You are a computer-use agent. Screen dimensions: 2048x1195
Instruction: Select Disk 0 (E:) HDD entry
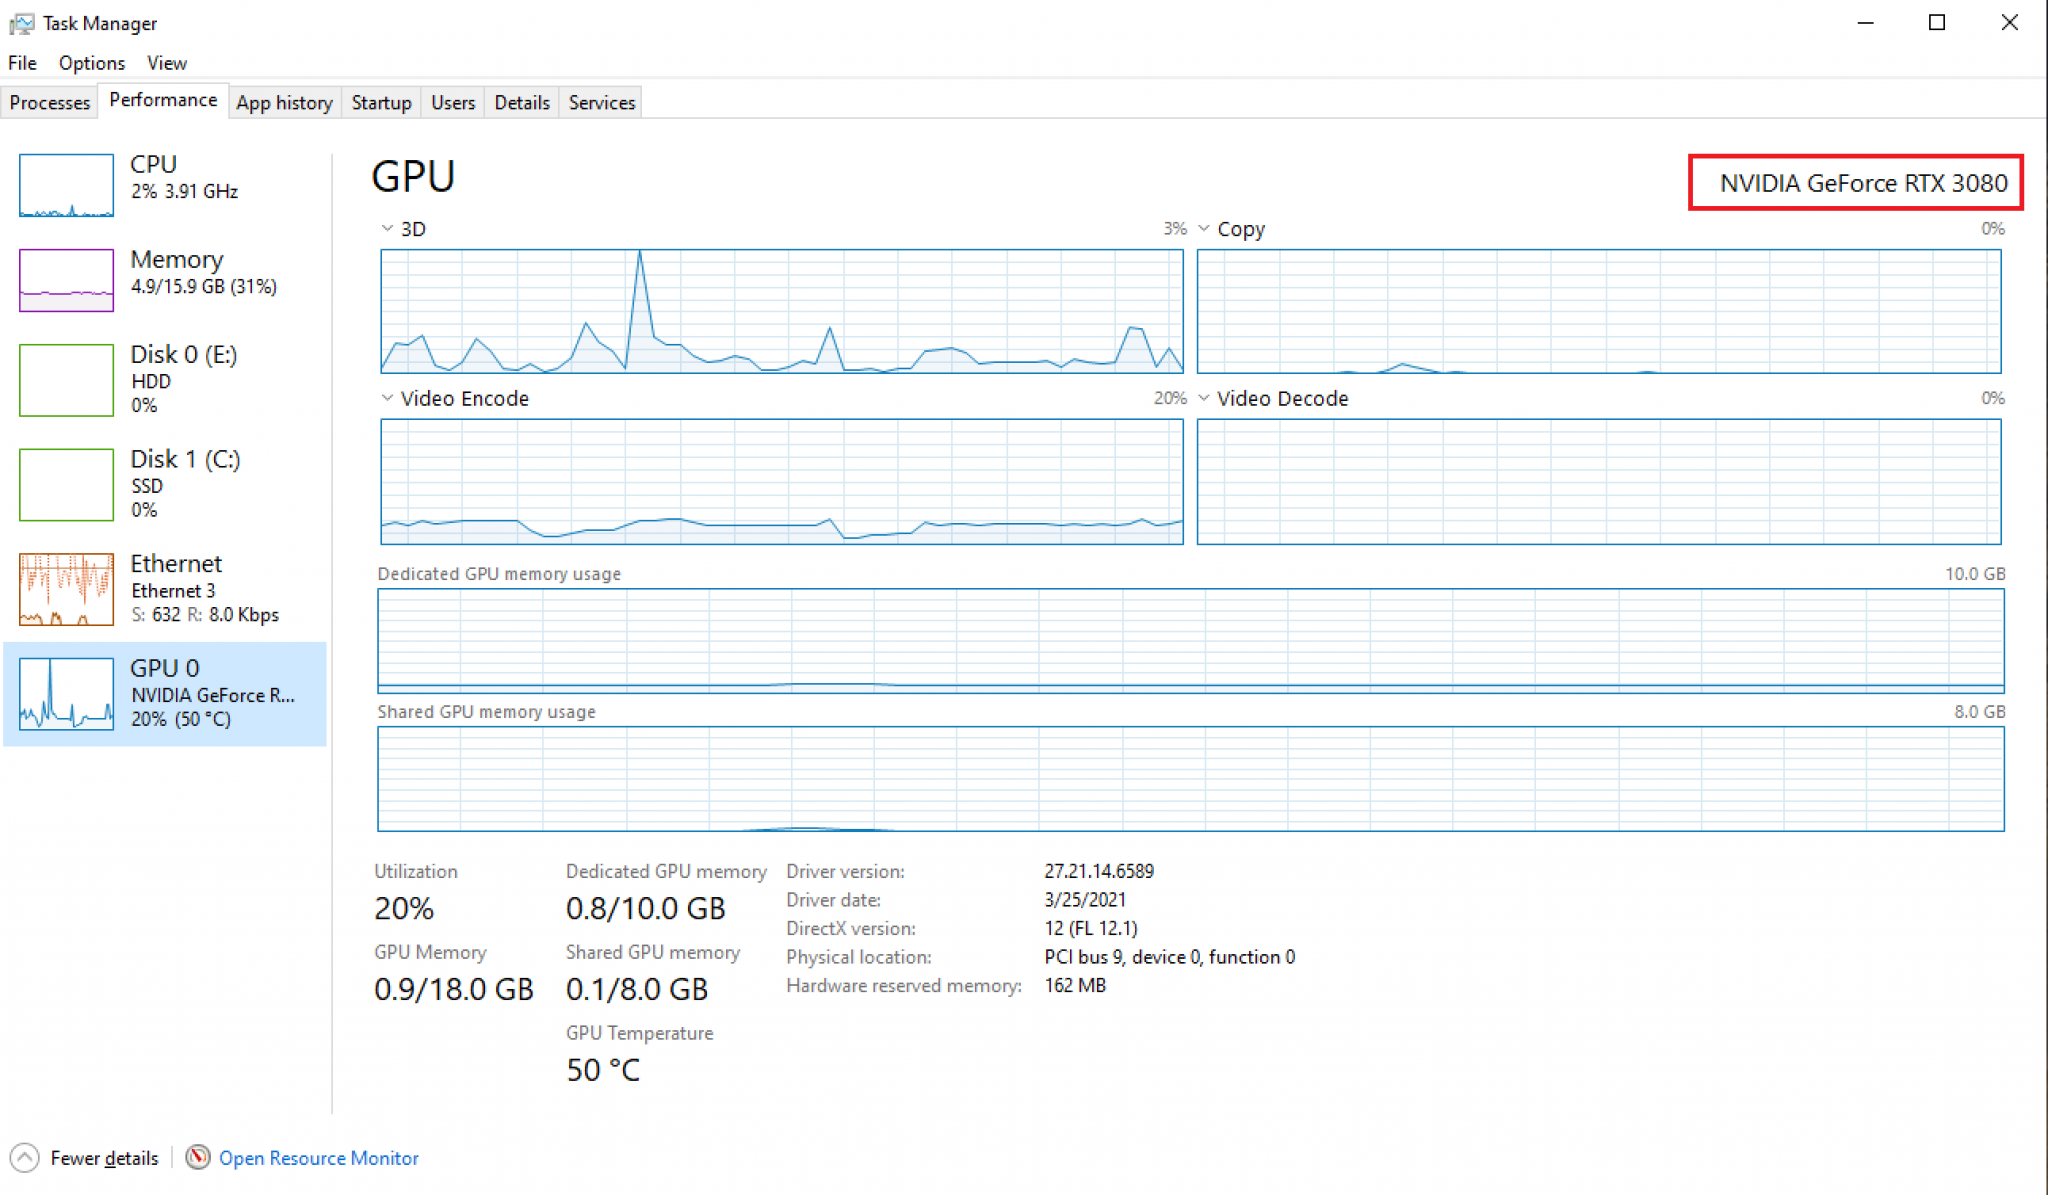point(165,379)
